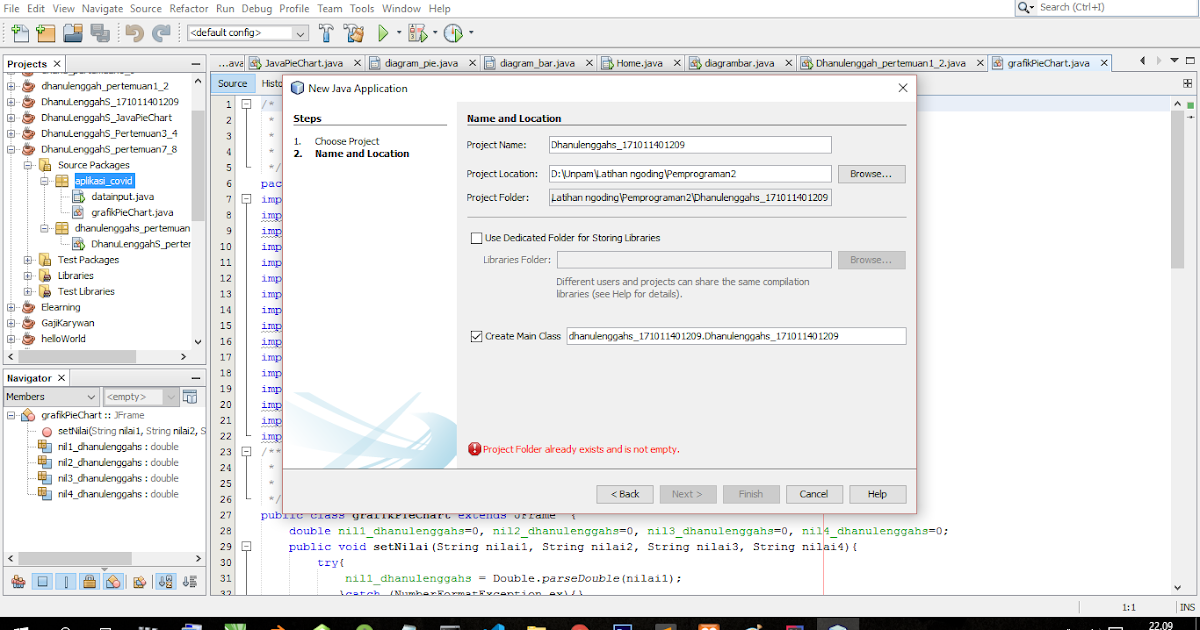The image size is (1200, 630).
Task: Run the project with the green arrow icon
Action: point(385,32)
